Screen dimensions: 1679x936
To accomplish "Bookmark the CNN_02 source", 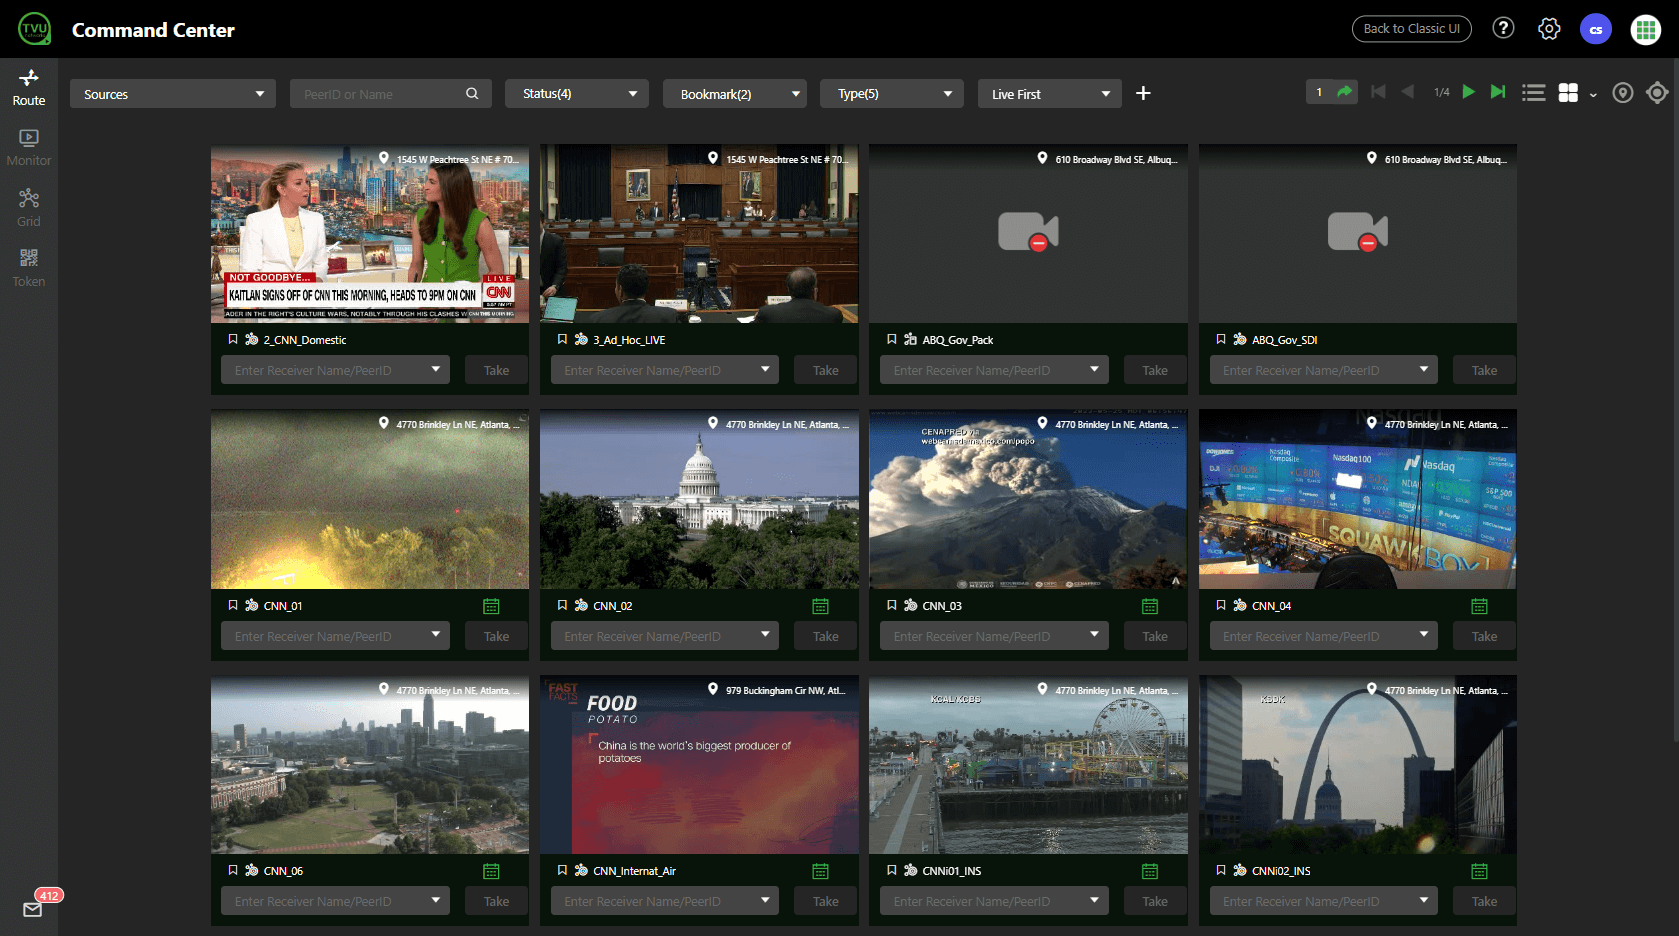I will pyautogui.click(x=562, y=606).
